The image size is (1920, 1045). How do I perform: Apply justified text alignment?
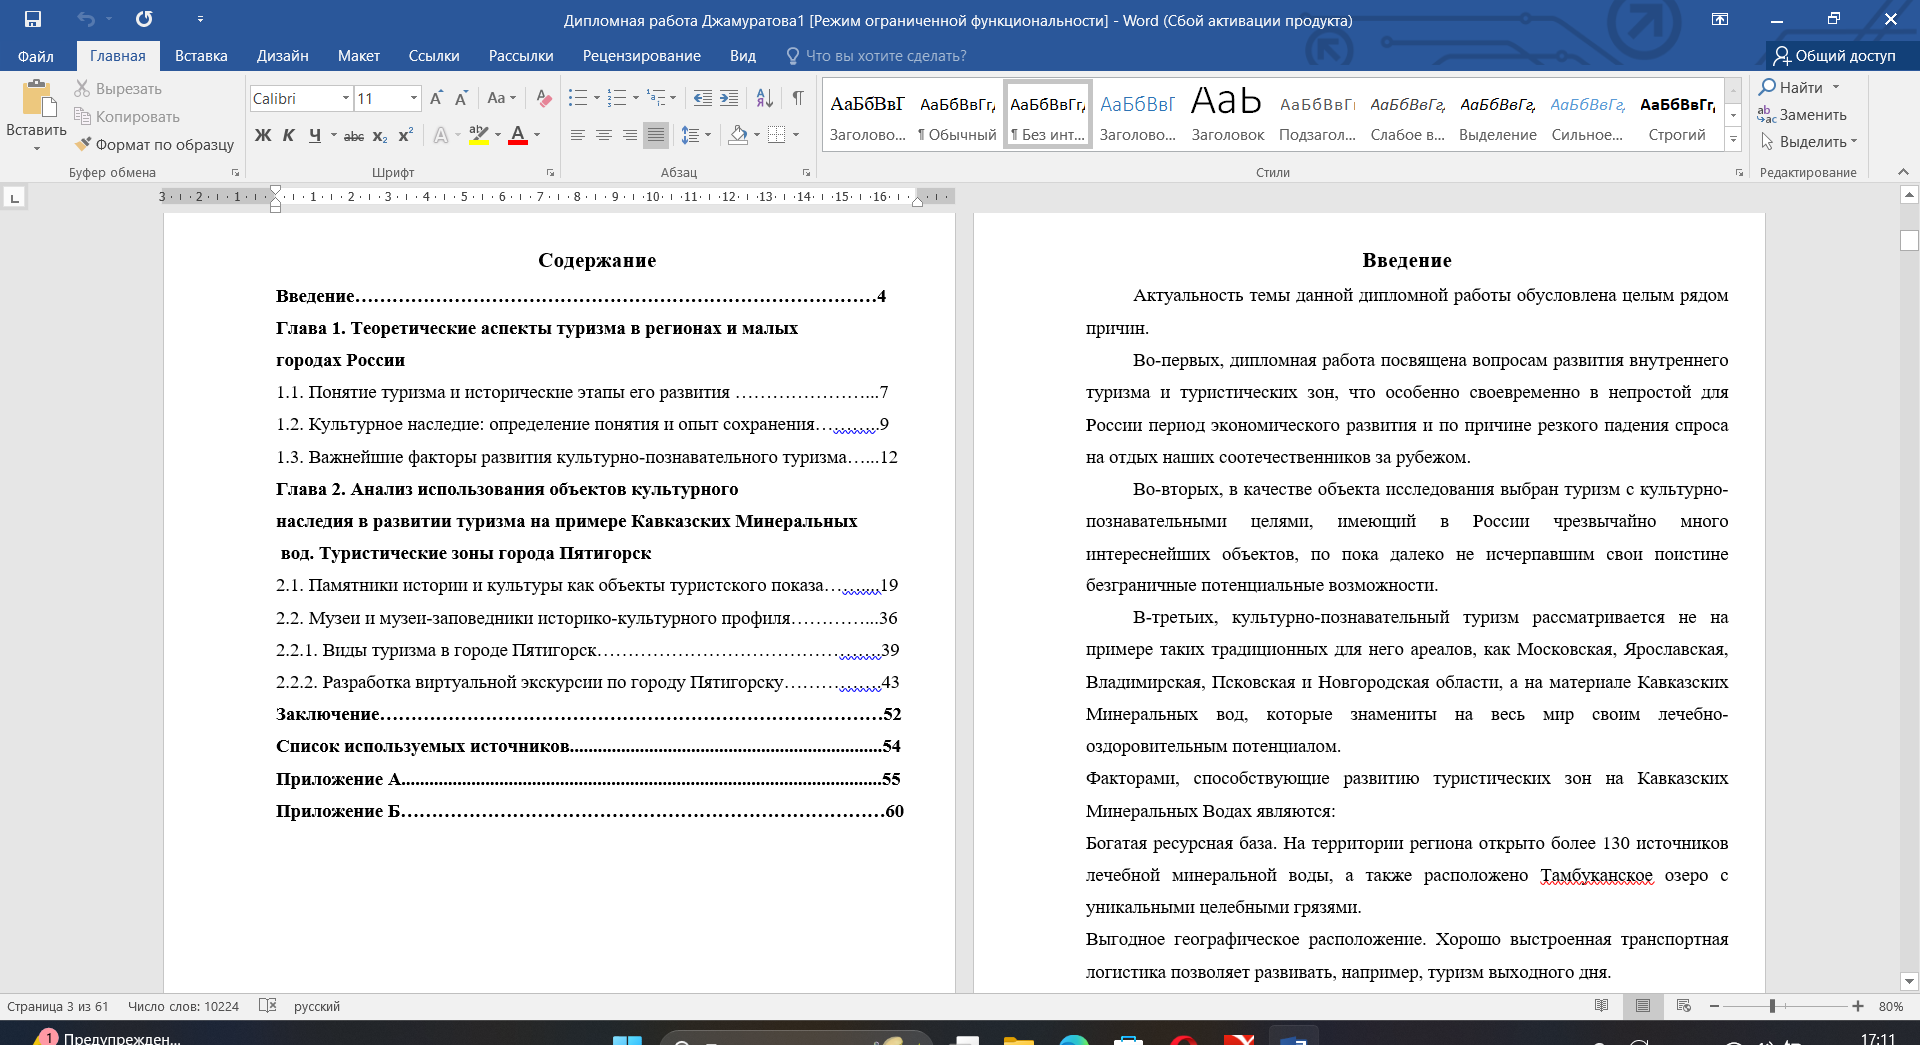tap(655, 135)
